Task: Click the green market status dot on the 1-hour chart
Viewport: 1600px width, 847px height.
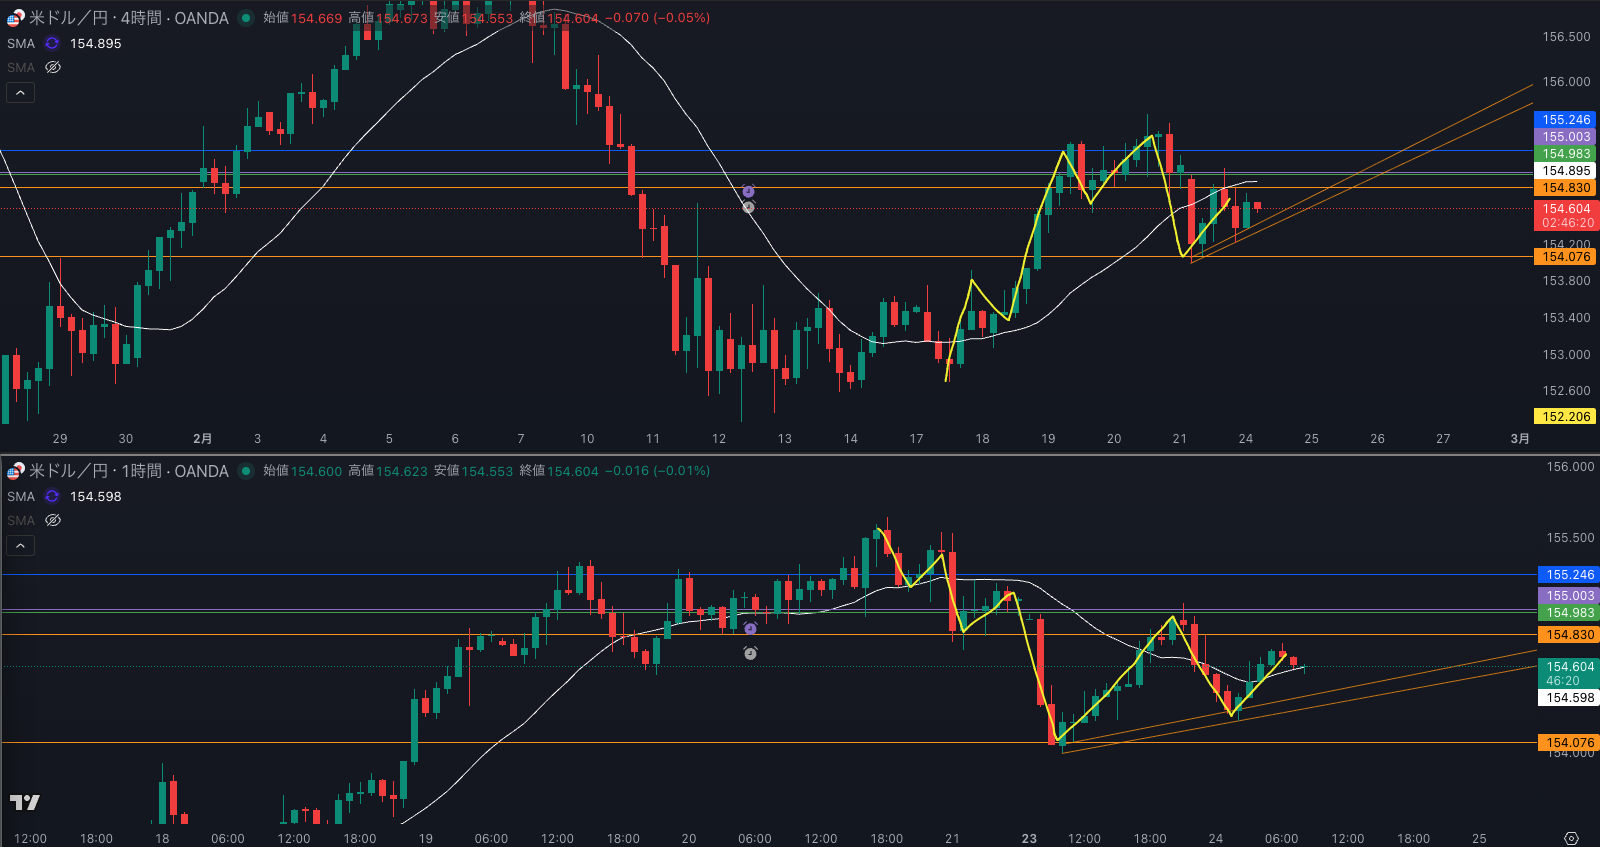Action: coord(246,471)
